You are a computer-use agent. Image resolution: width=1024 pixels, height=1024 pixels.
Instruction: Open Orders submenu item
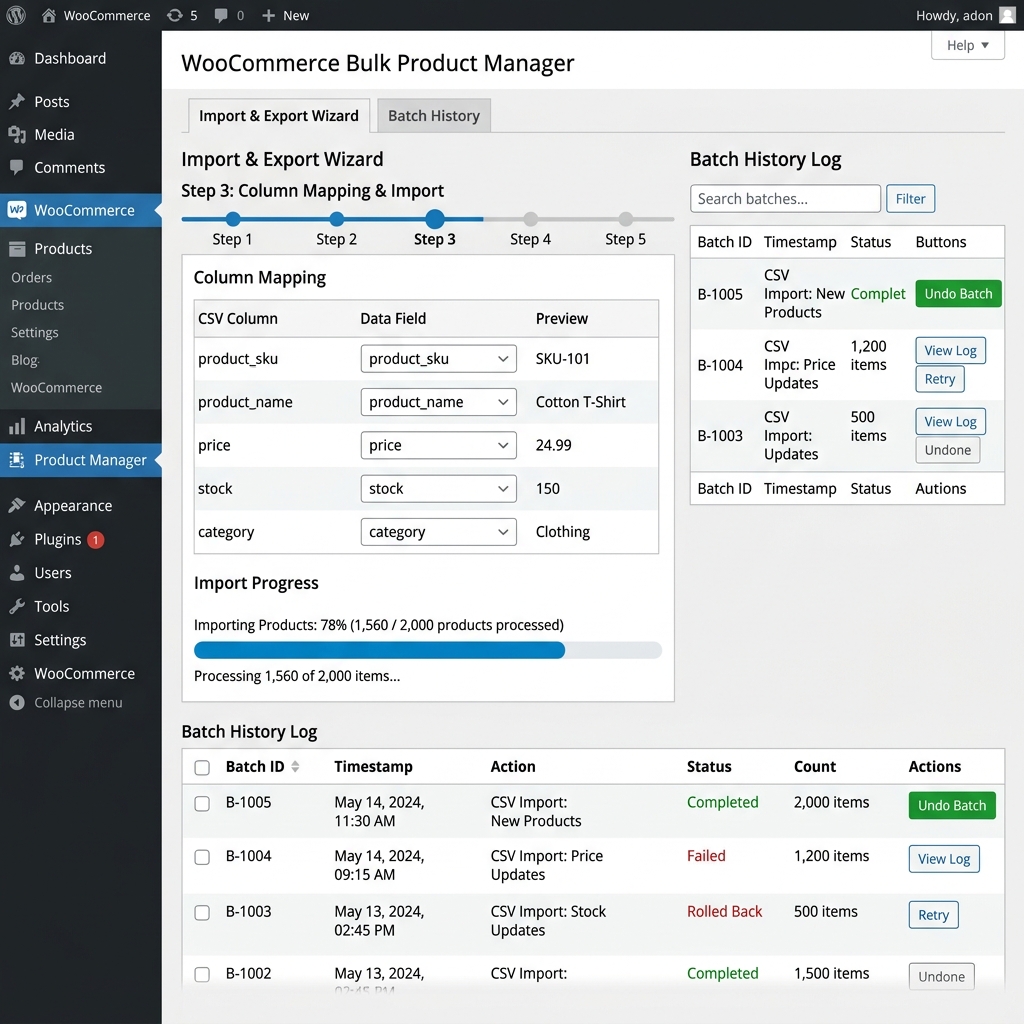(31, 278)
